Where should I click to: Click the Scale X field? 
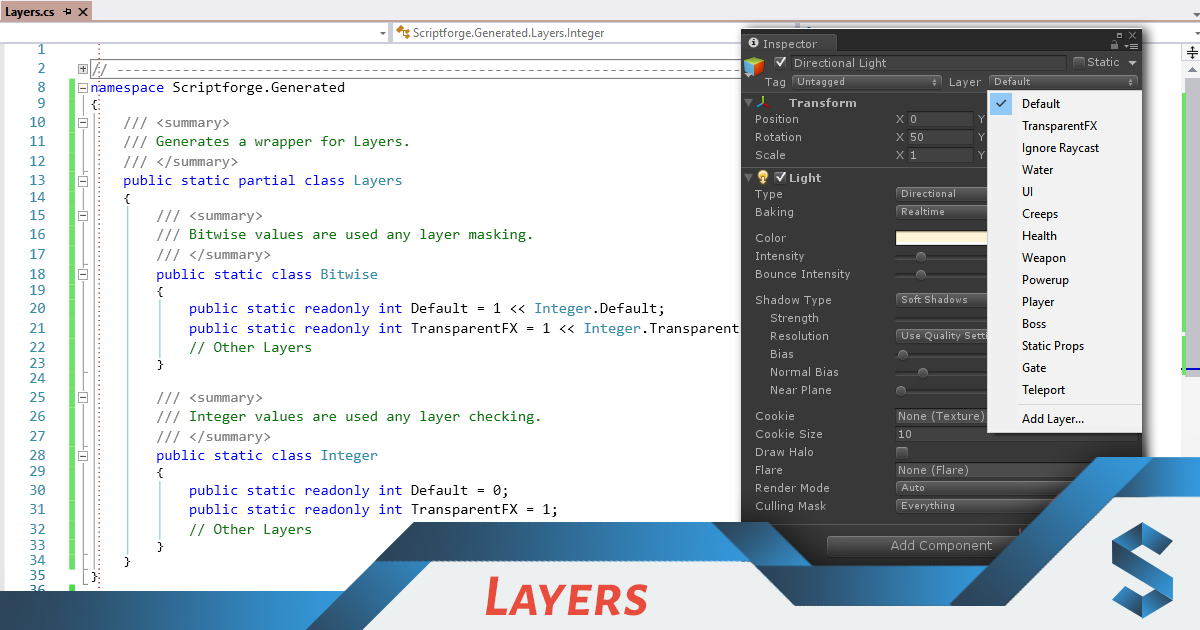[940, 155]
